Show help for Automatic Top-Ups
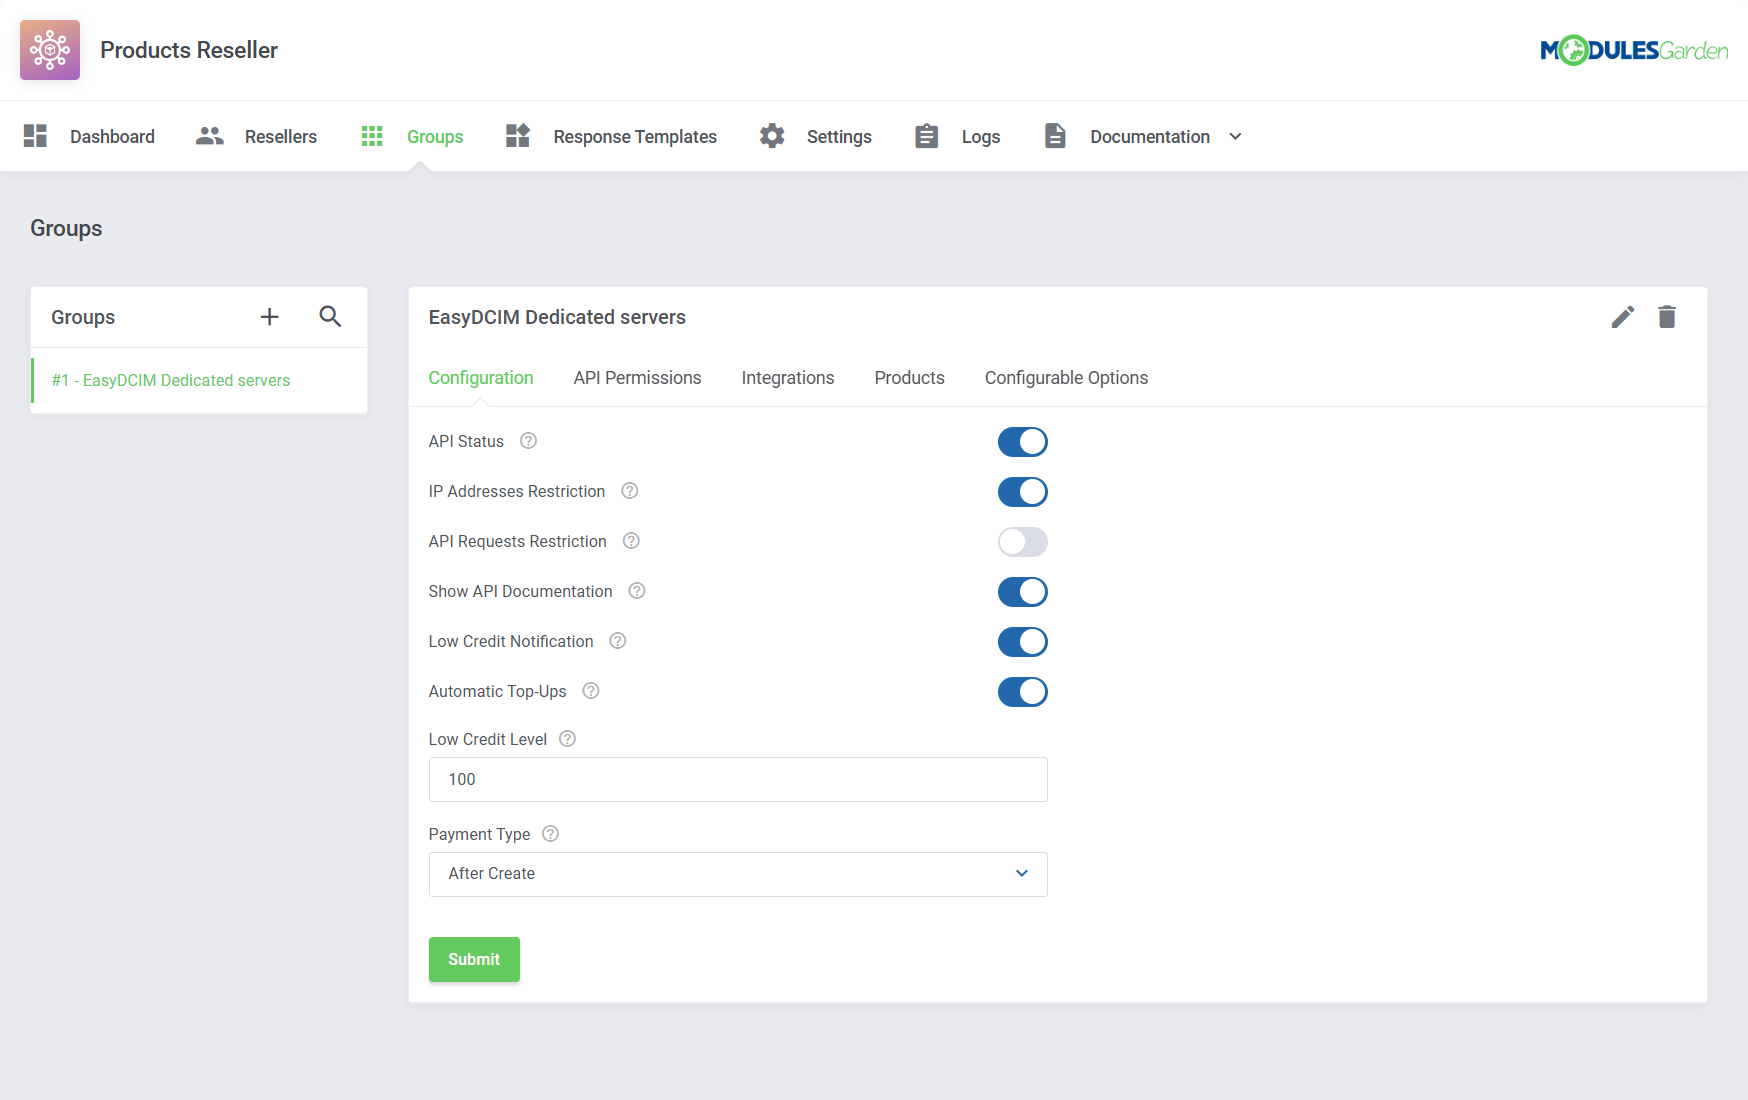 (591, 691)
